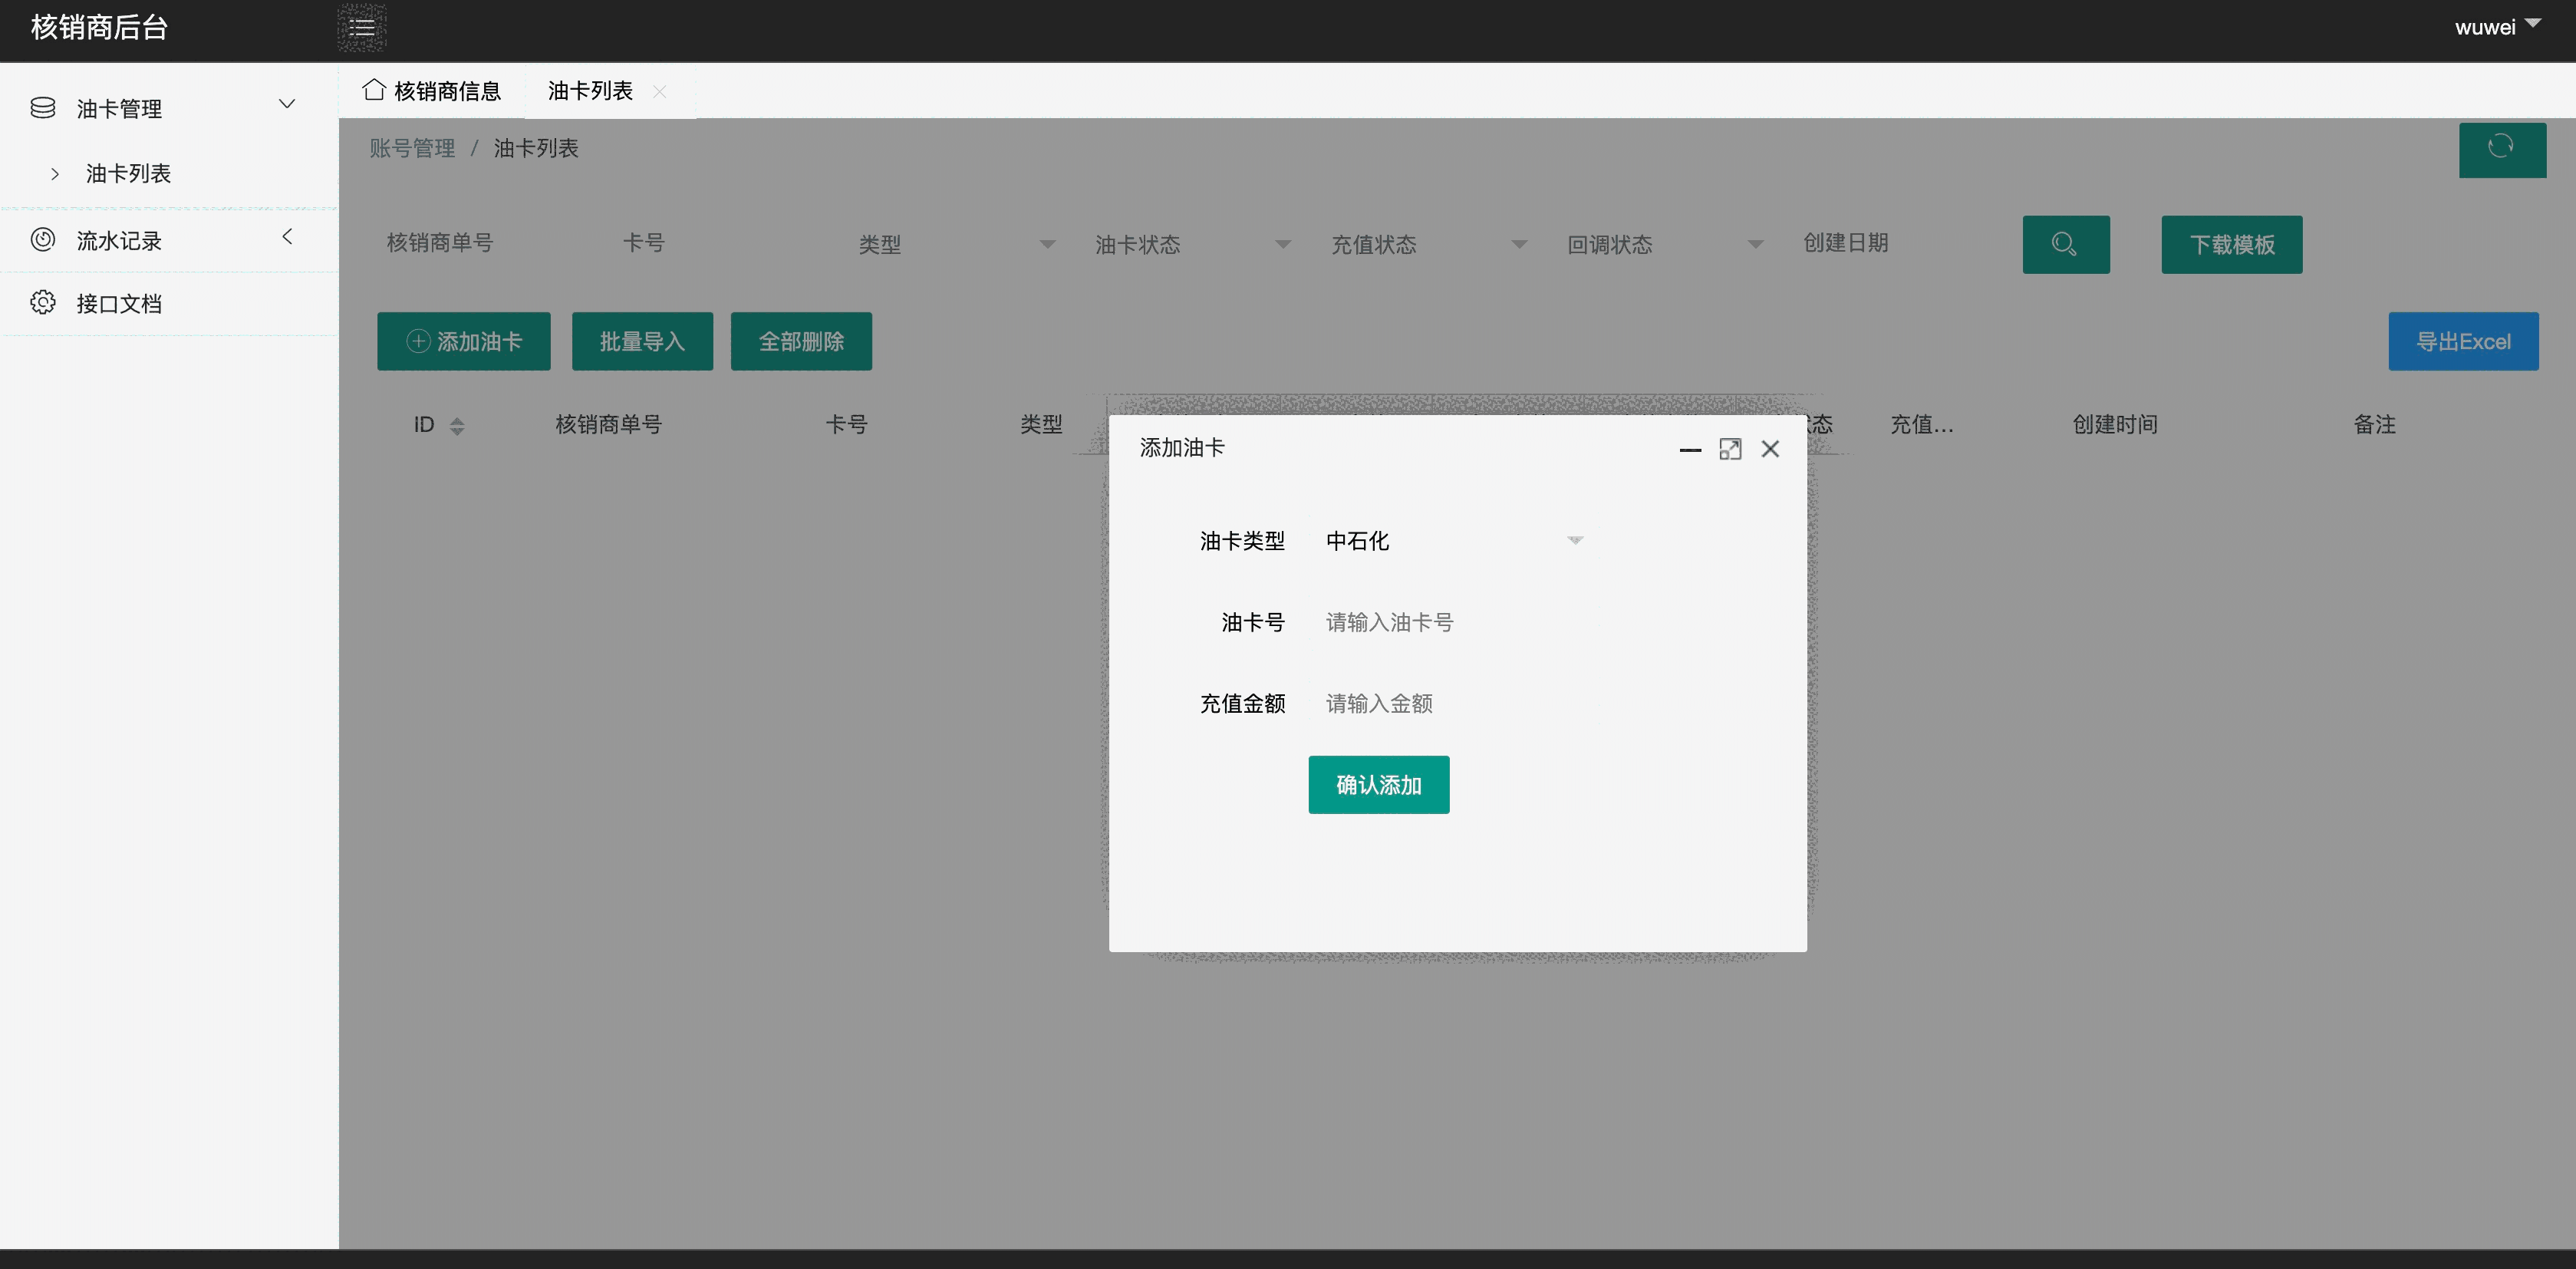Expand the 充值状态 filter dropdown

click(x=1427, y=244)
